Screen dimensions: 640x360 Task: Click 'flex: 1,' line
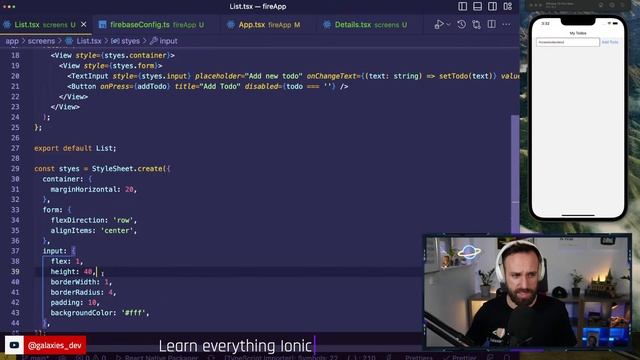click(x=67, y=261)
